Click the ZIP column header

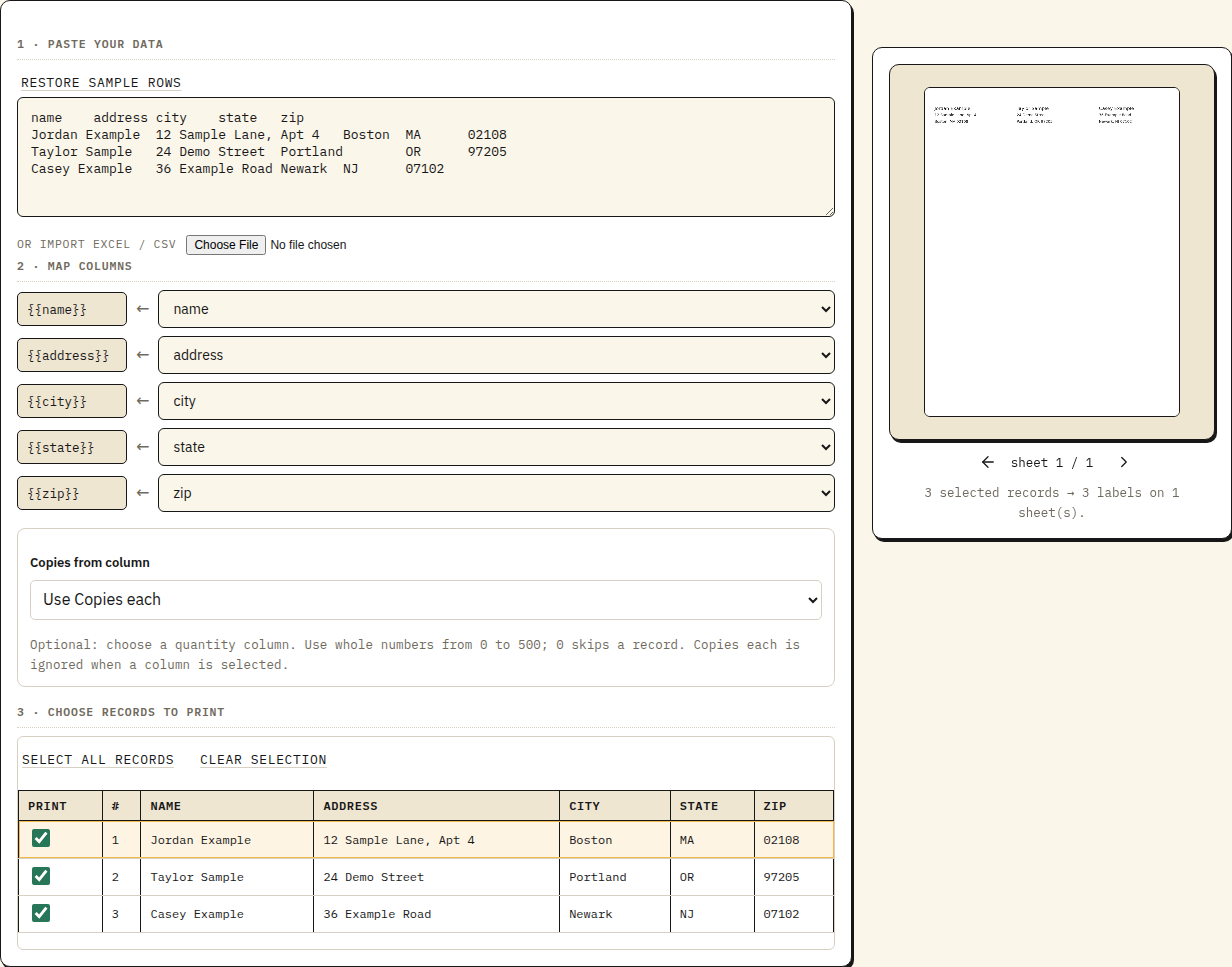[x=794, y=806]
